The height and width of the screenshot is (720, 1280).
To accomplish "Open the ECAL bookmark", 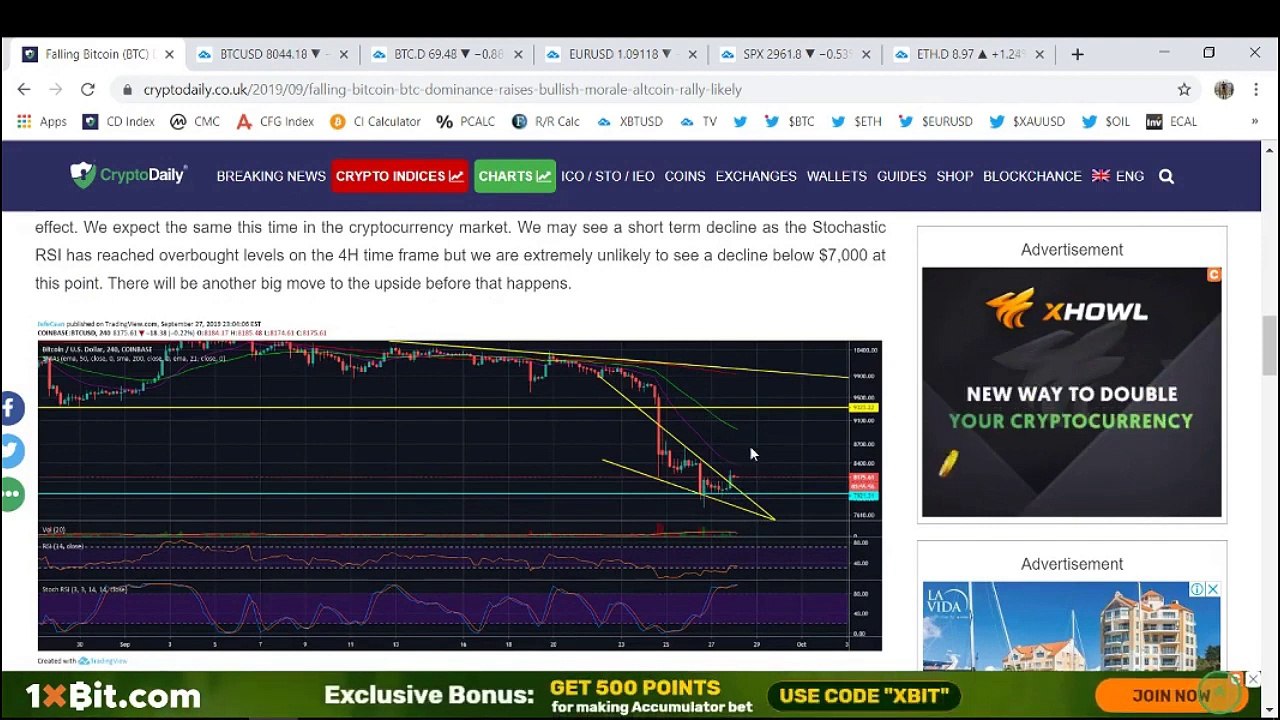I will pos(1171,122).
